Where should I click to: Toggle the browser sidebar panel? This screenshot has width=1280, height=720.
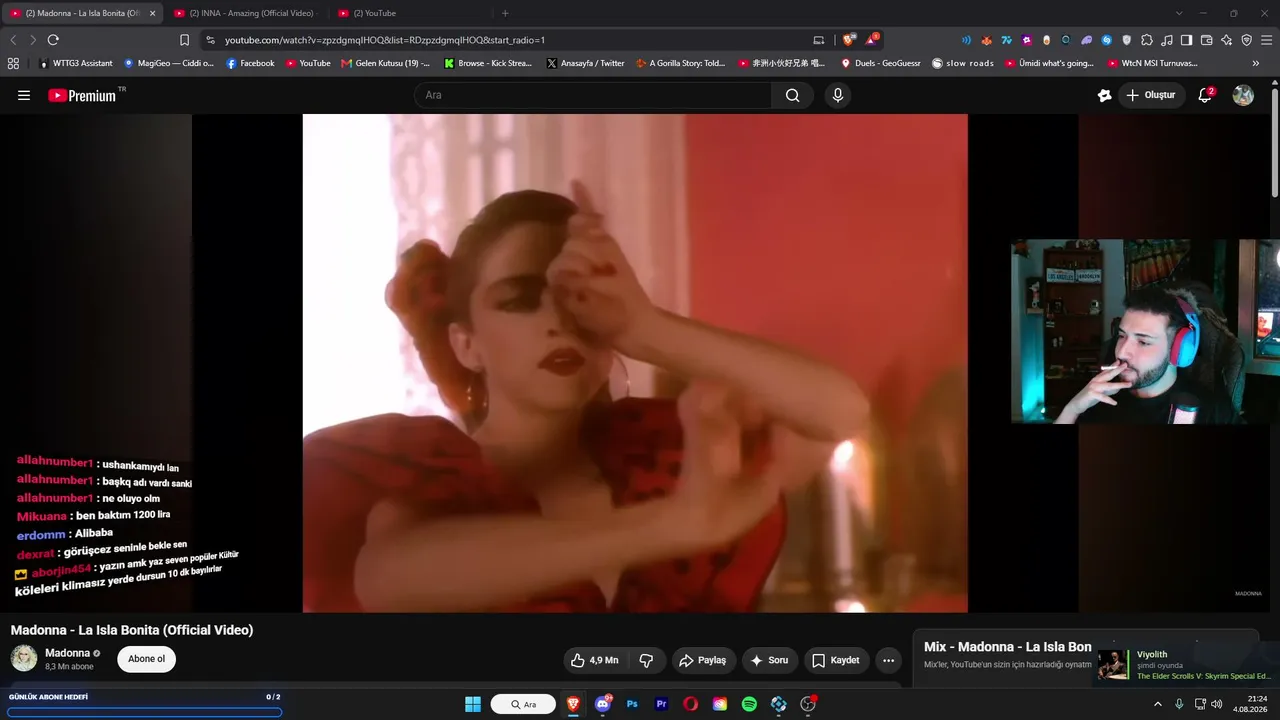pos(1186,40)
